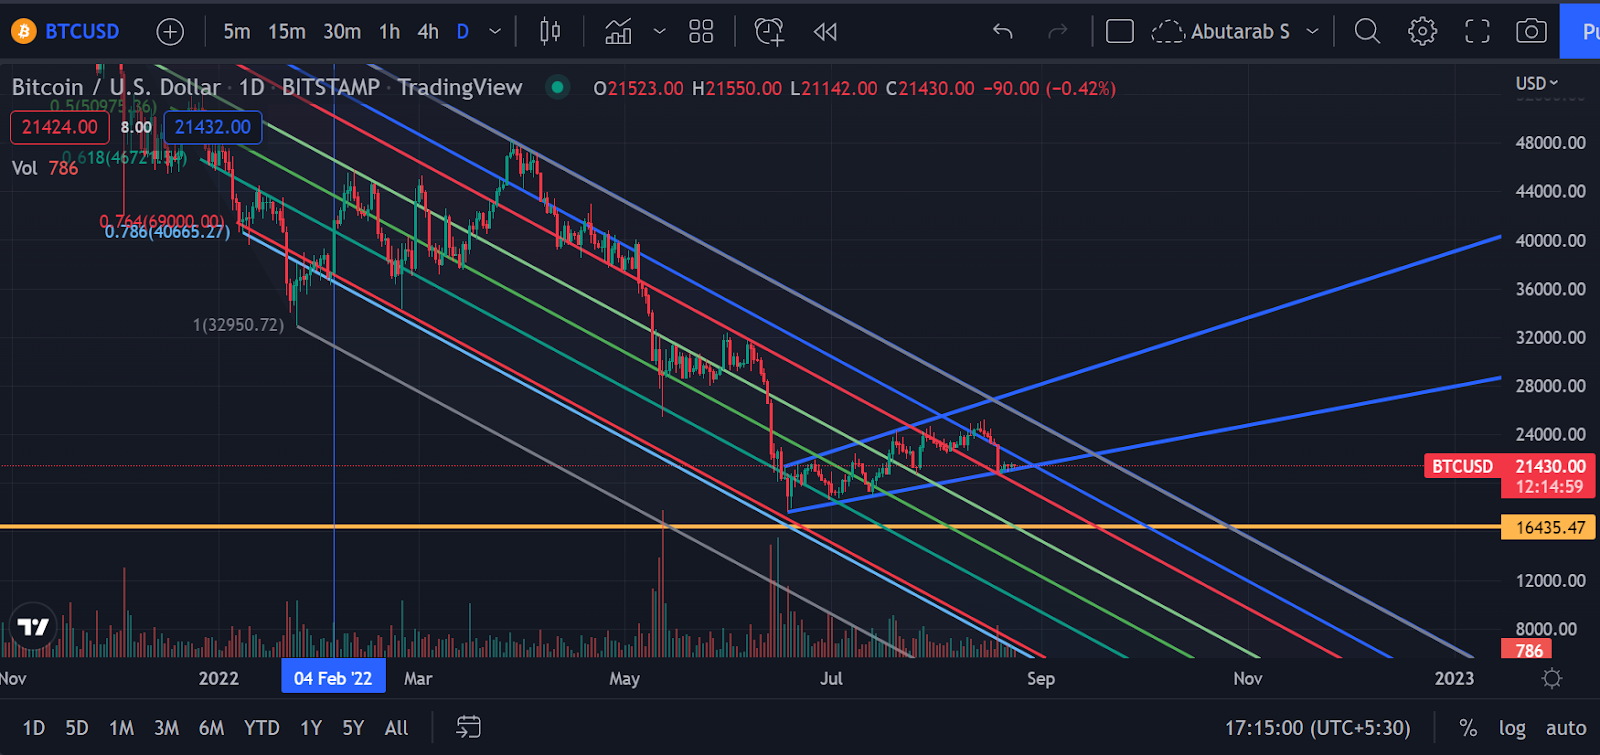Select the 15m timeframe
The width and height of the screenshot is (1600, 755).
click(287, 32)
